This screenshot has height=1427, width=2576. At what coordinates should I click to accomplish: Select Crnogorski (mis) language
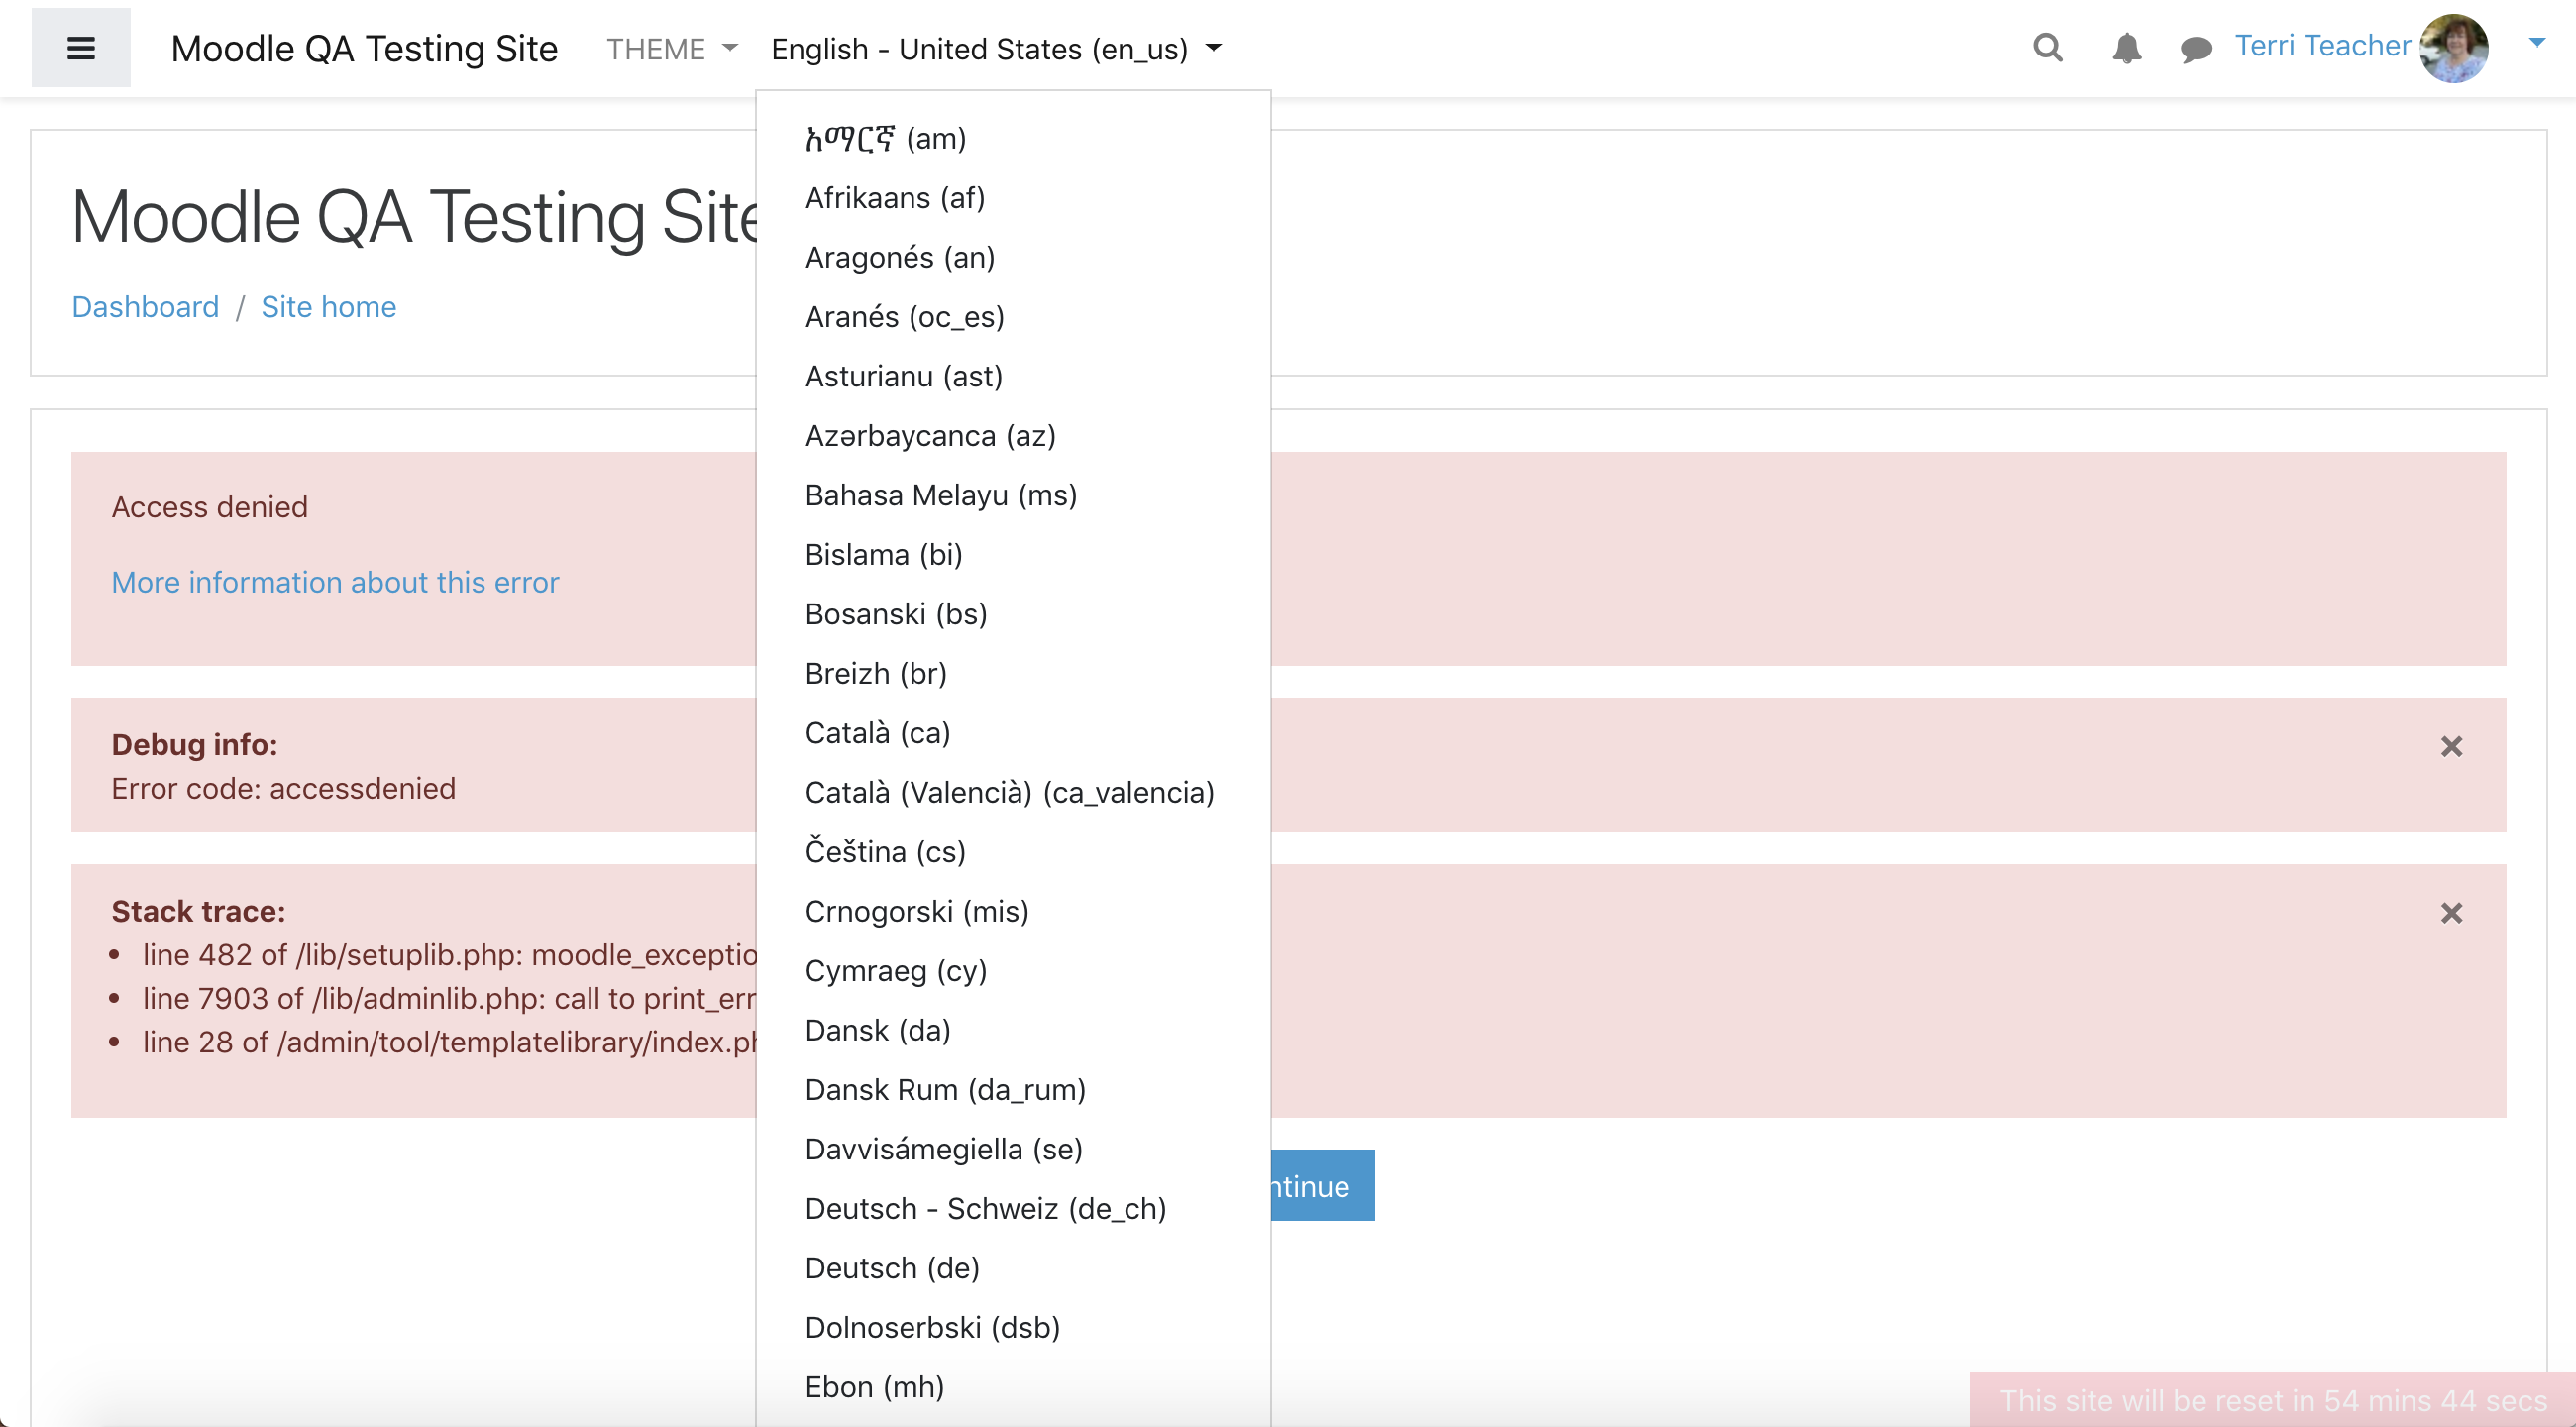[1012, 912]
